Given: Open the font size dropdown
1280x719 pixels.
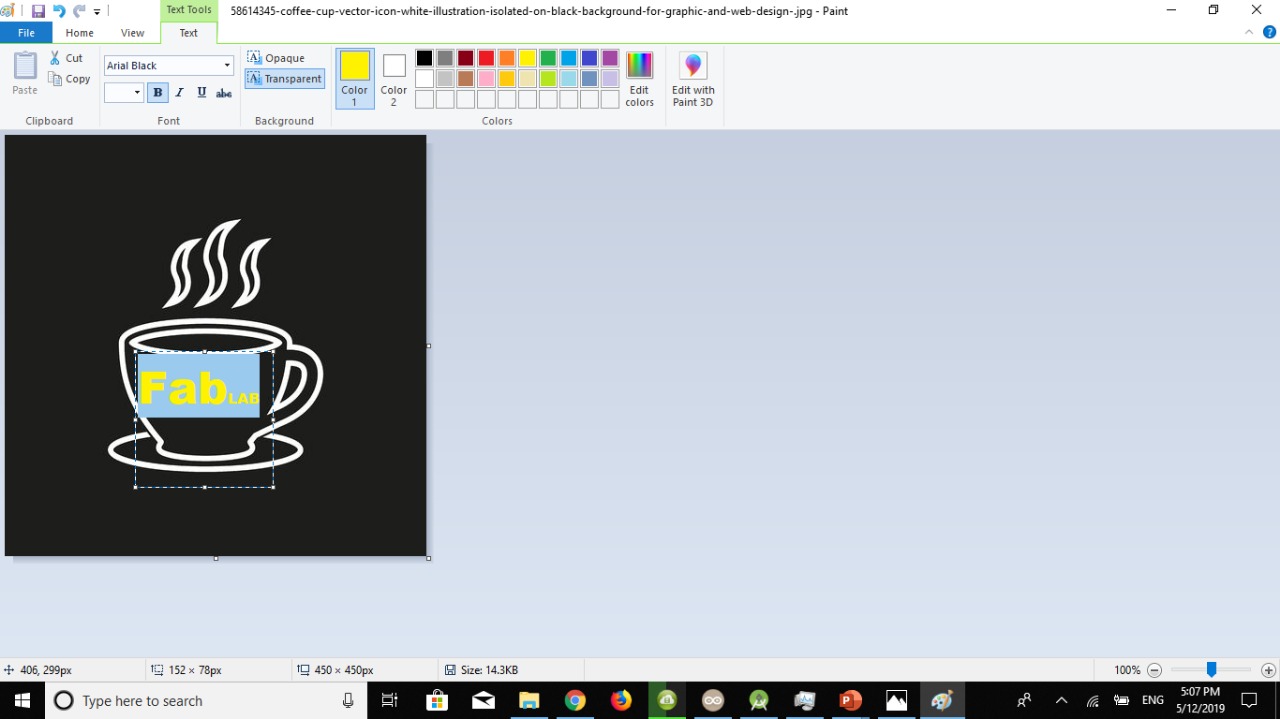Looking at the screenshot, I should pyautogui.click(x=137, y=93).
